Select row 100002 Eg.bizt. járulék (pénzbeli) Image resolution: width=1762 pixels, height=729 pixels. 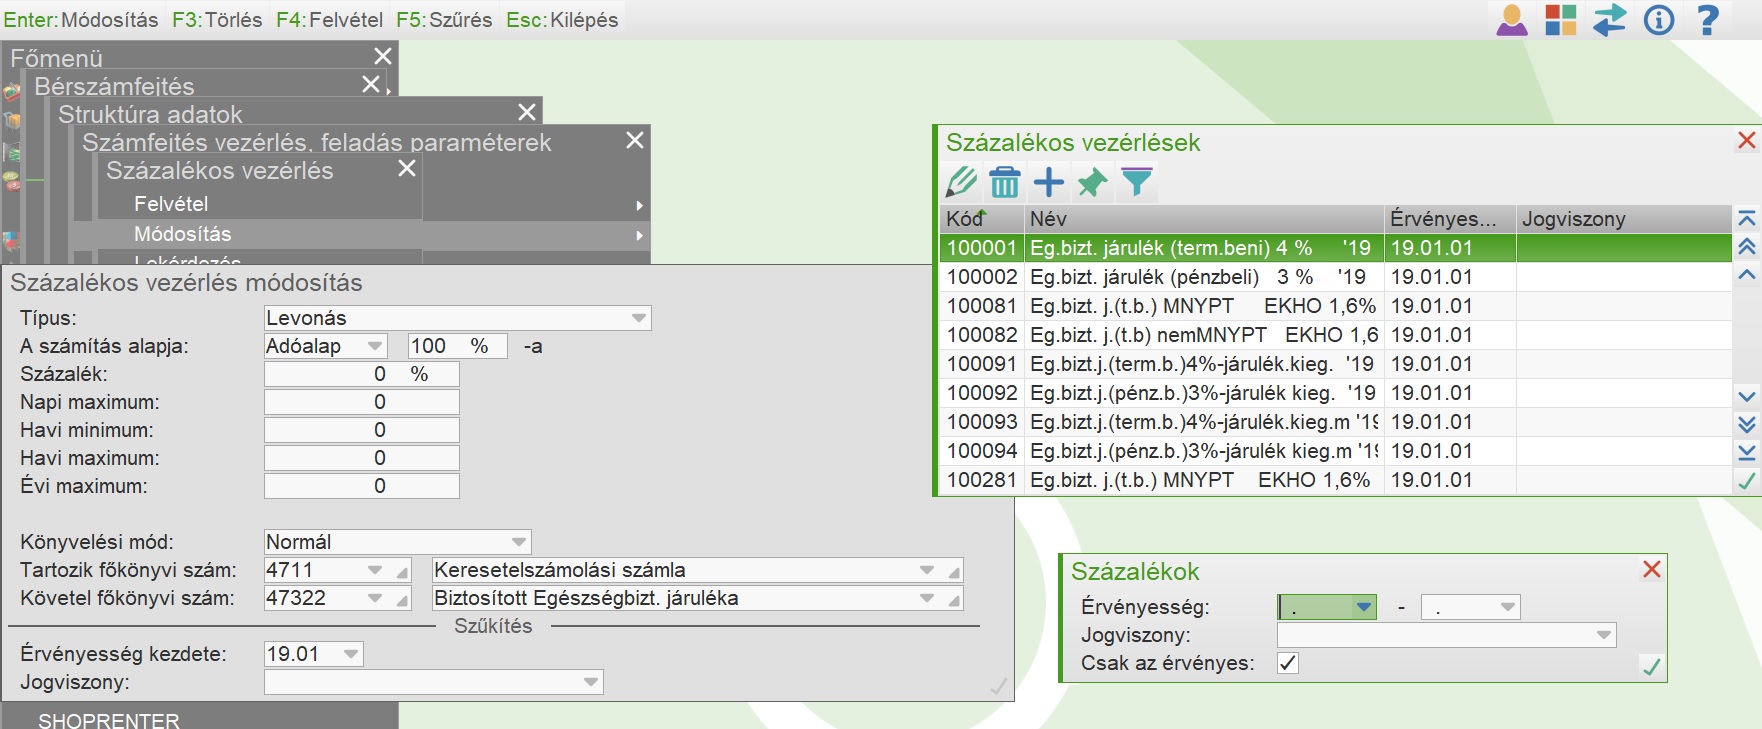(x=1336, y=277)
